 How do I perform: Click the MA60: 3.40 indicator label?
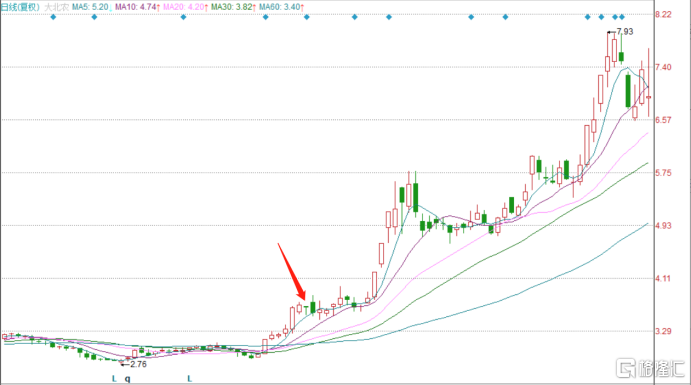[281, 7]
